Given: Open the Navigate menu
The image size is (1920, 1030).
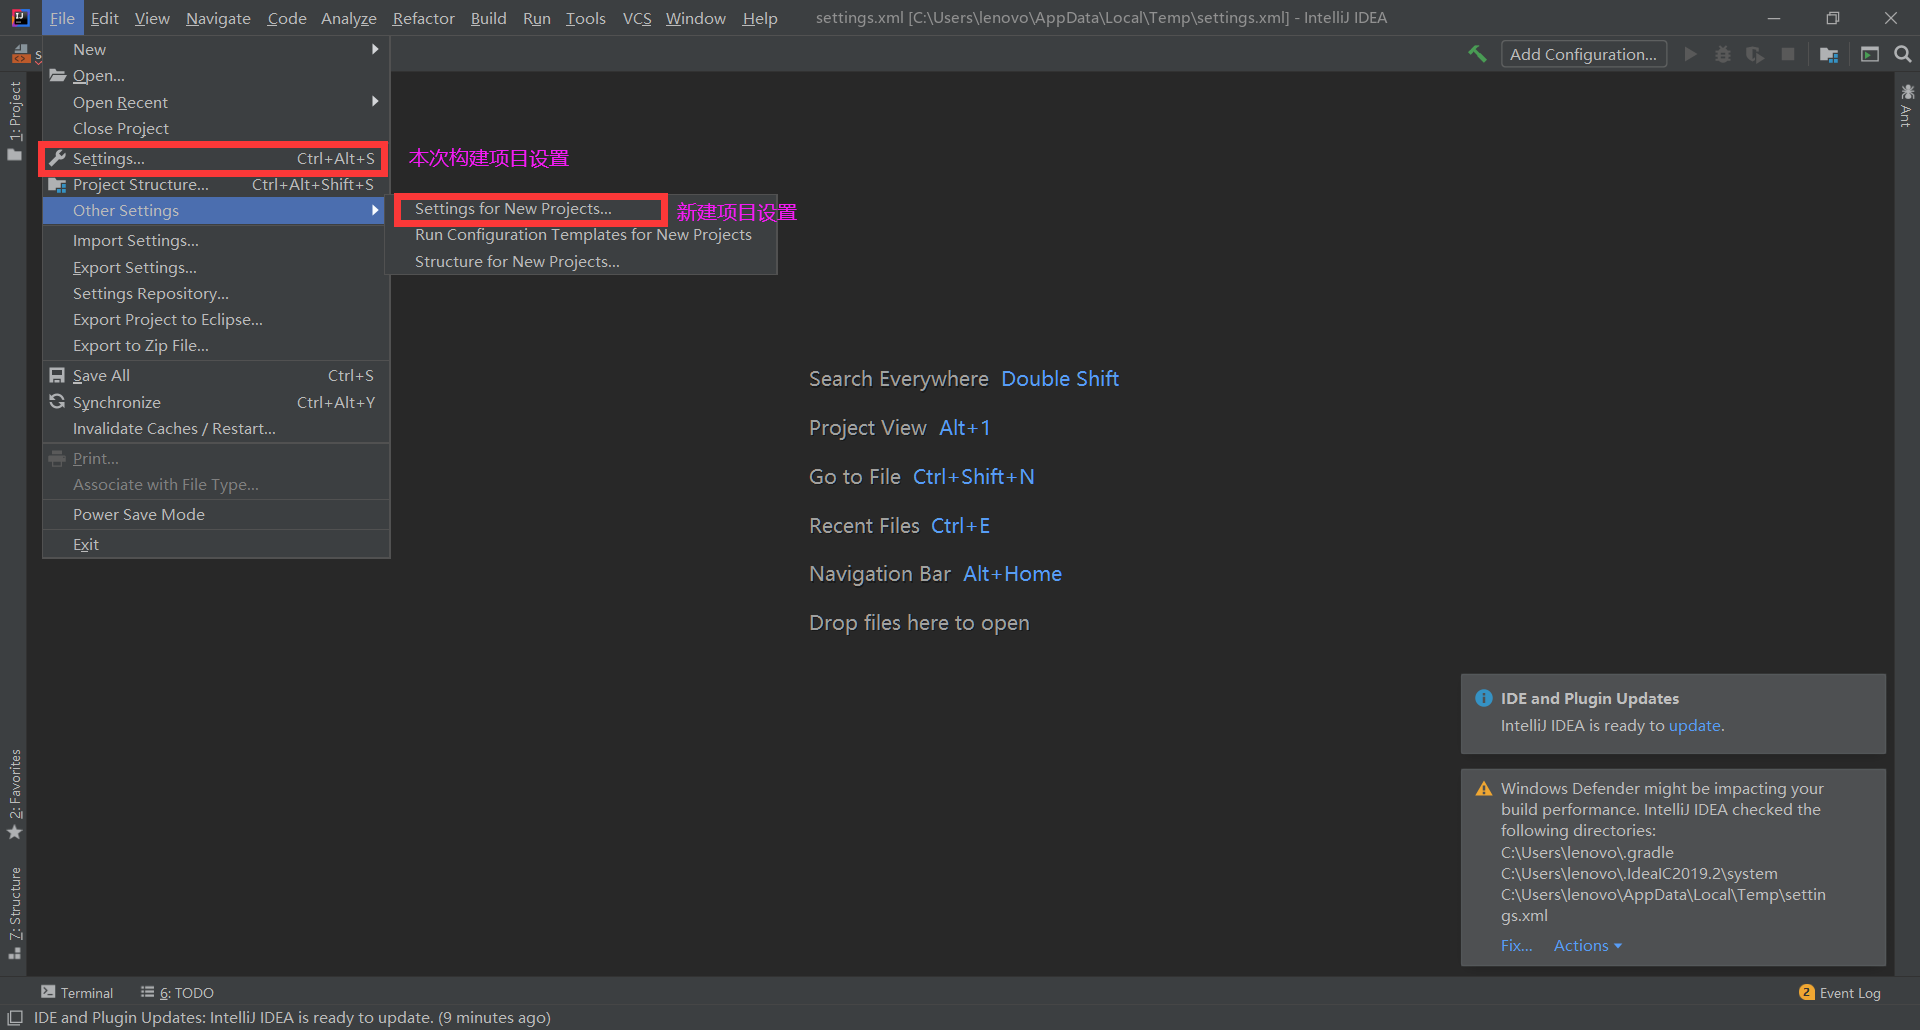Looking at the screenshot, I should click(218, 18).
